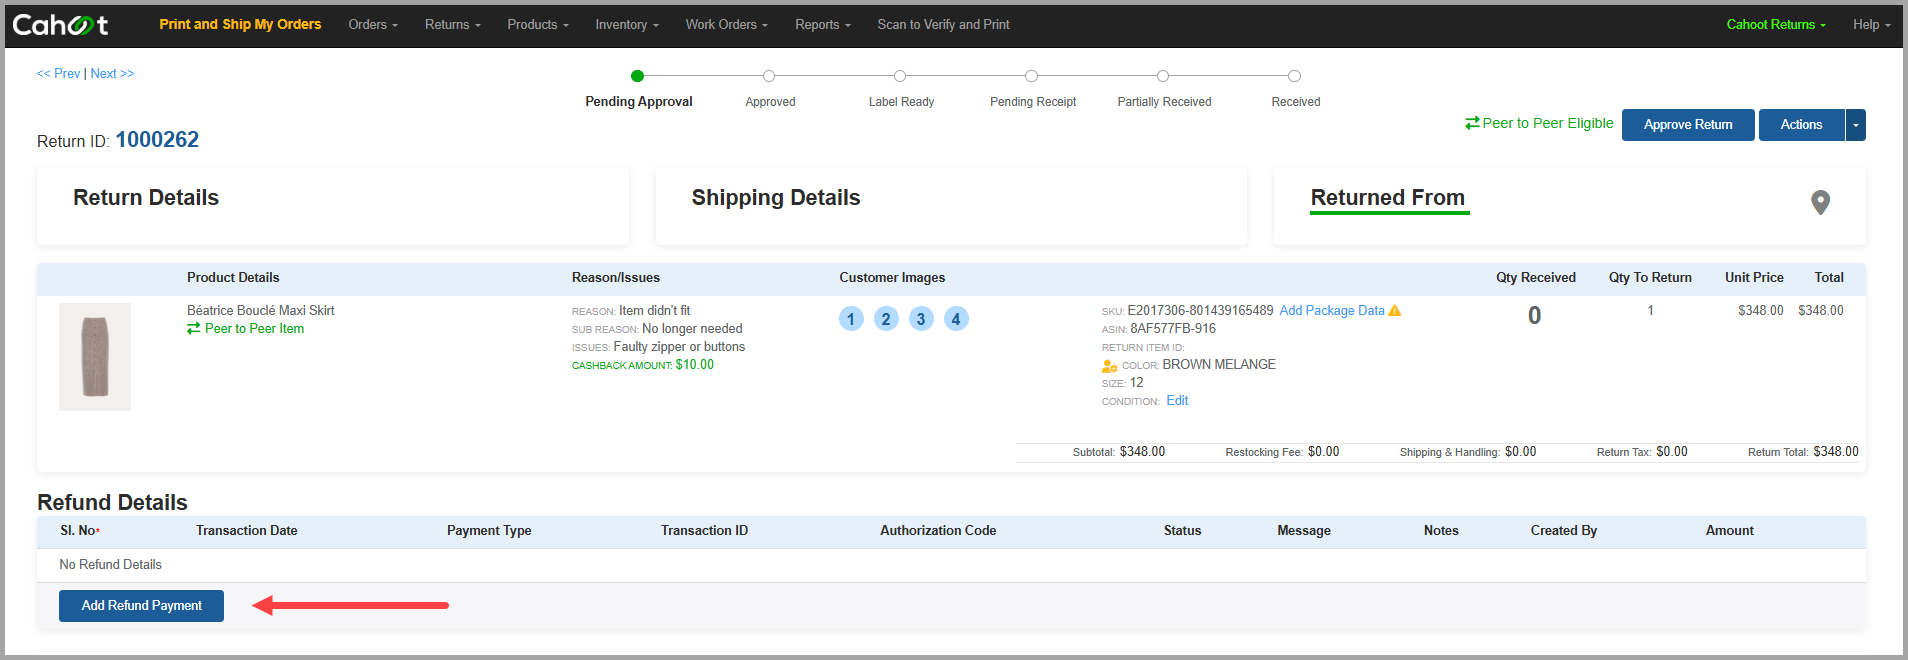
Task: Click the Pending Approval progress step
Action: 638,76
